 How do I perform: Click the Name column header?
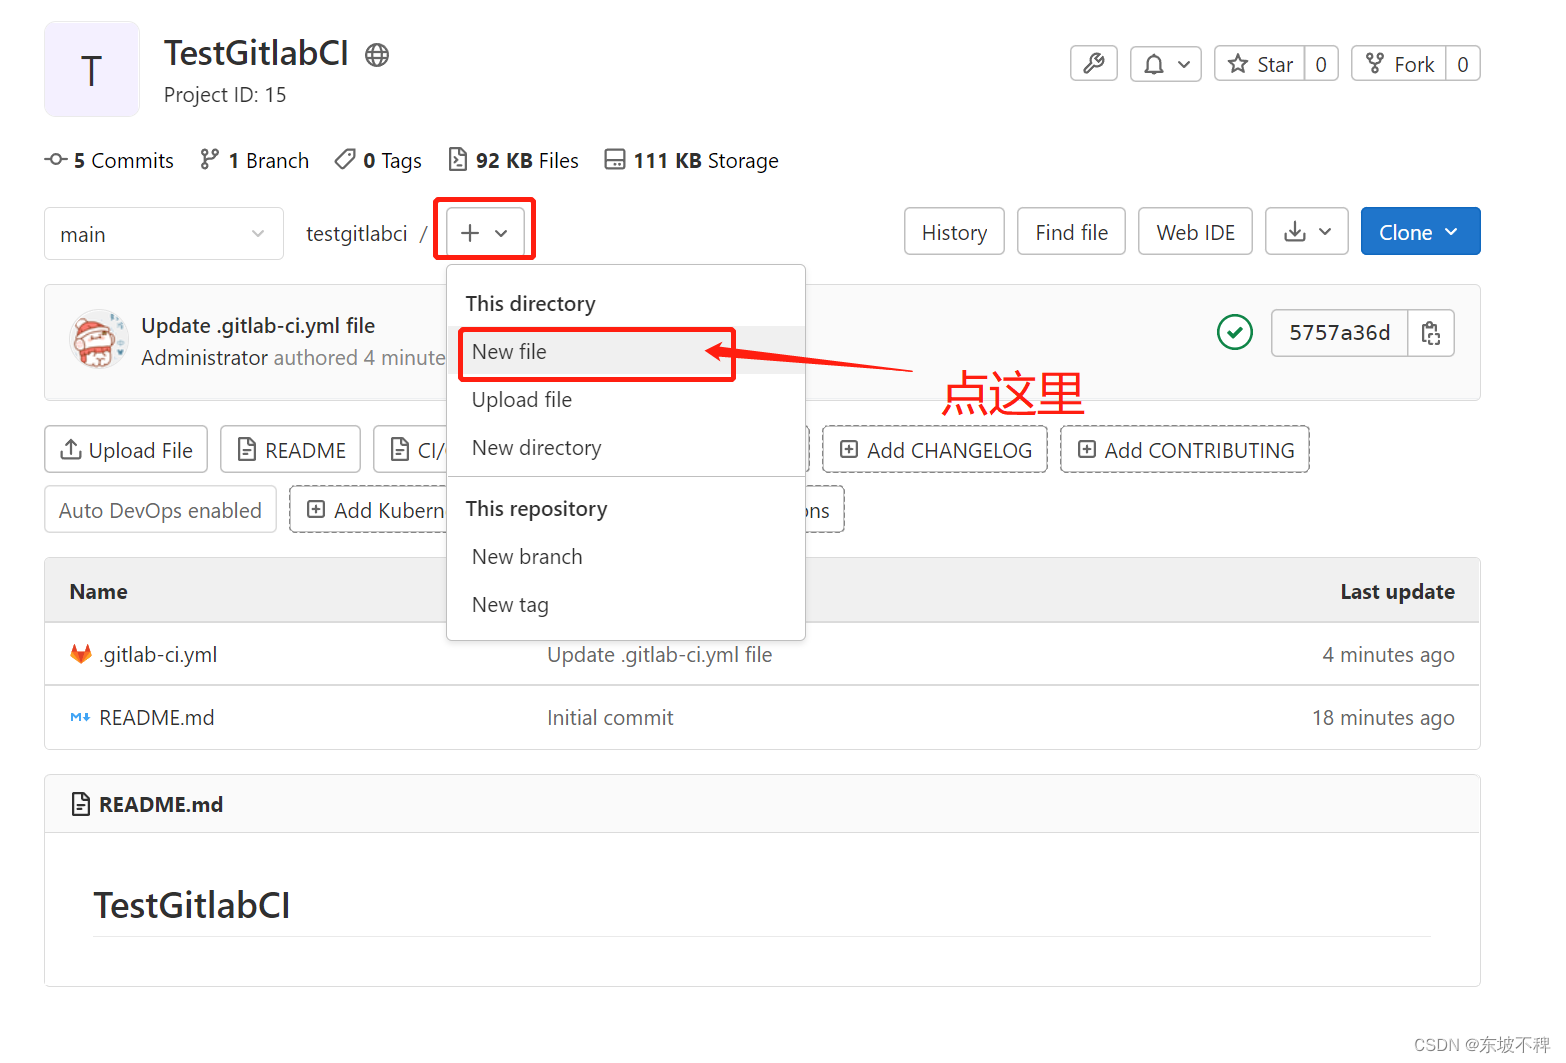click(x=98, y=592)
